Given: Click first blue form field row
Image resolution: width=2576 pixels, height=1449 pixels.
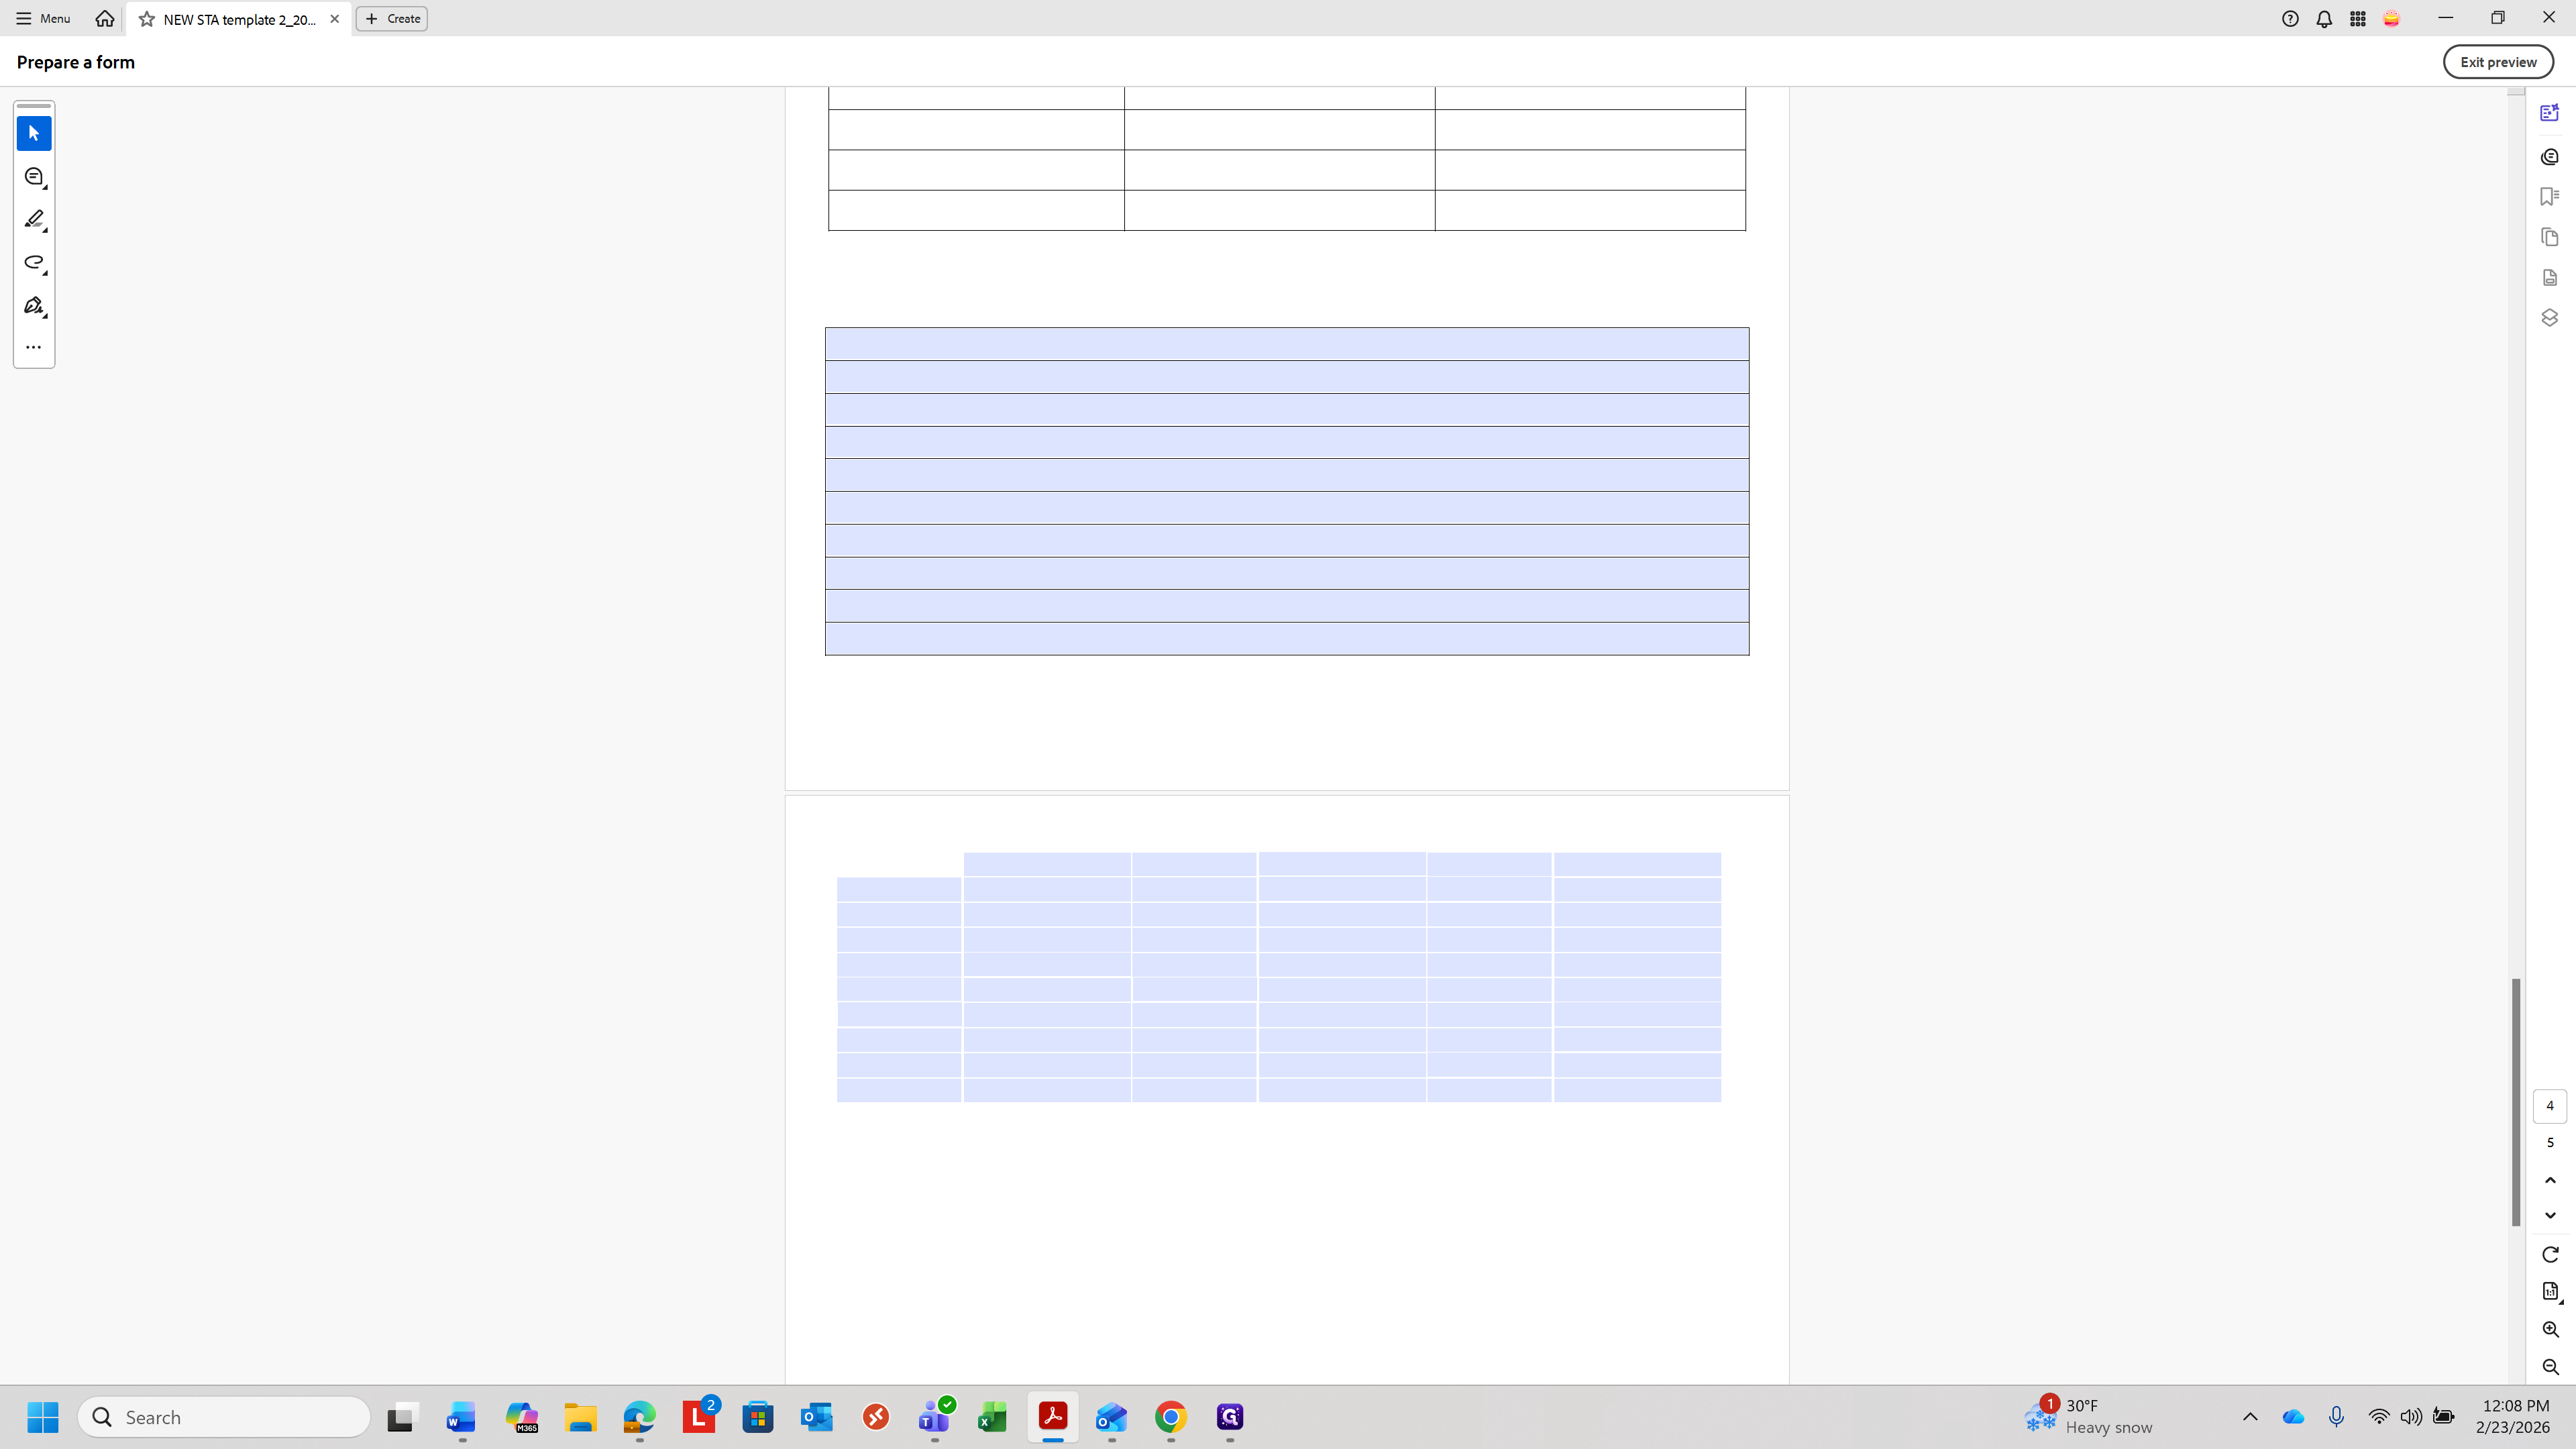Looking at the screenshot, I should (1286, 344).
